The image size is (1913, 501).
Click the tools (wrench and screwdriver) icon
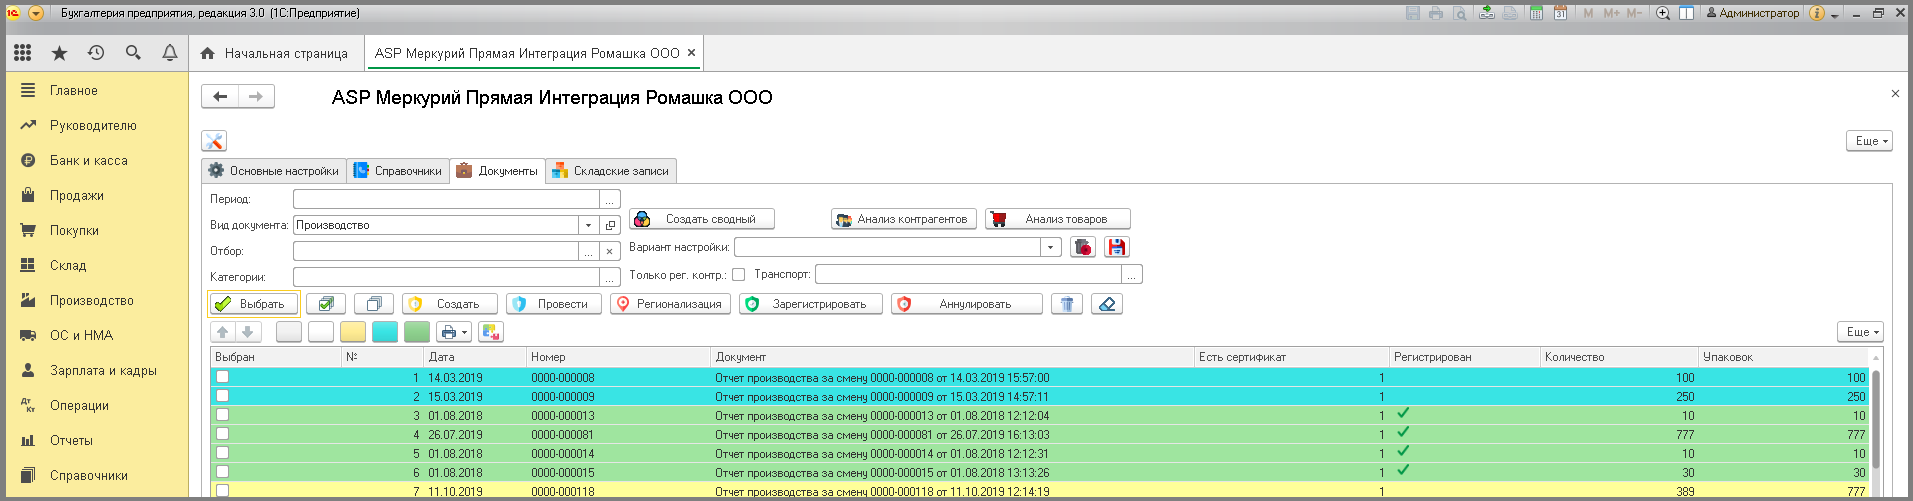[x=214, y=141]
